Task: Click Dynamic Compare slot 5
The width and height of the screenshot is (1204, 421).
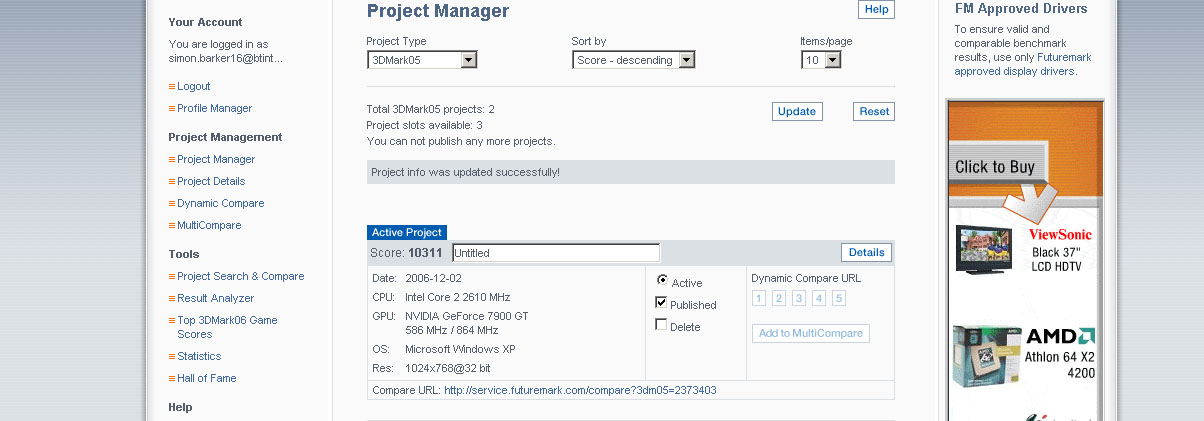Action: tap(839, 298)
